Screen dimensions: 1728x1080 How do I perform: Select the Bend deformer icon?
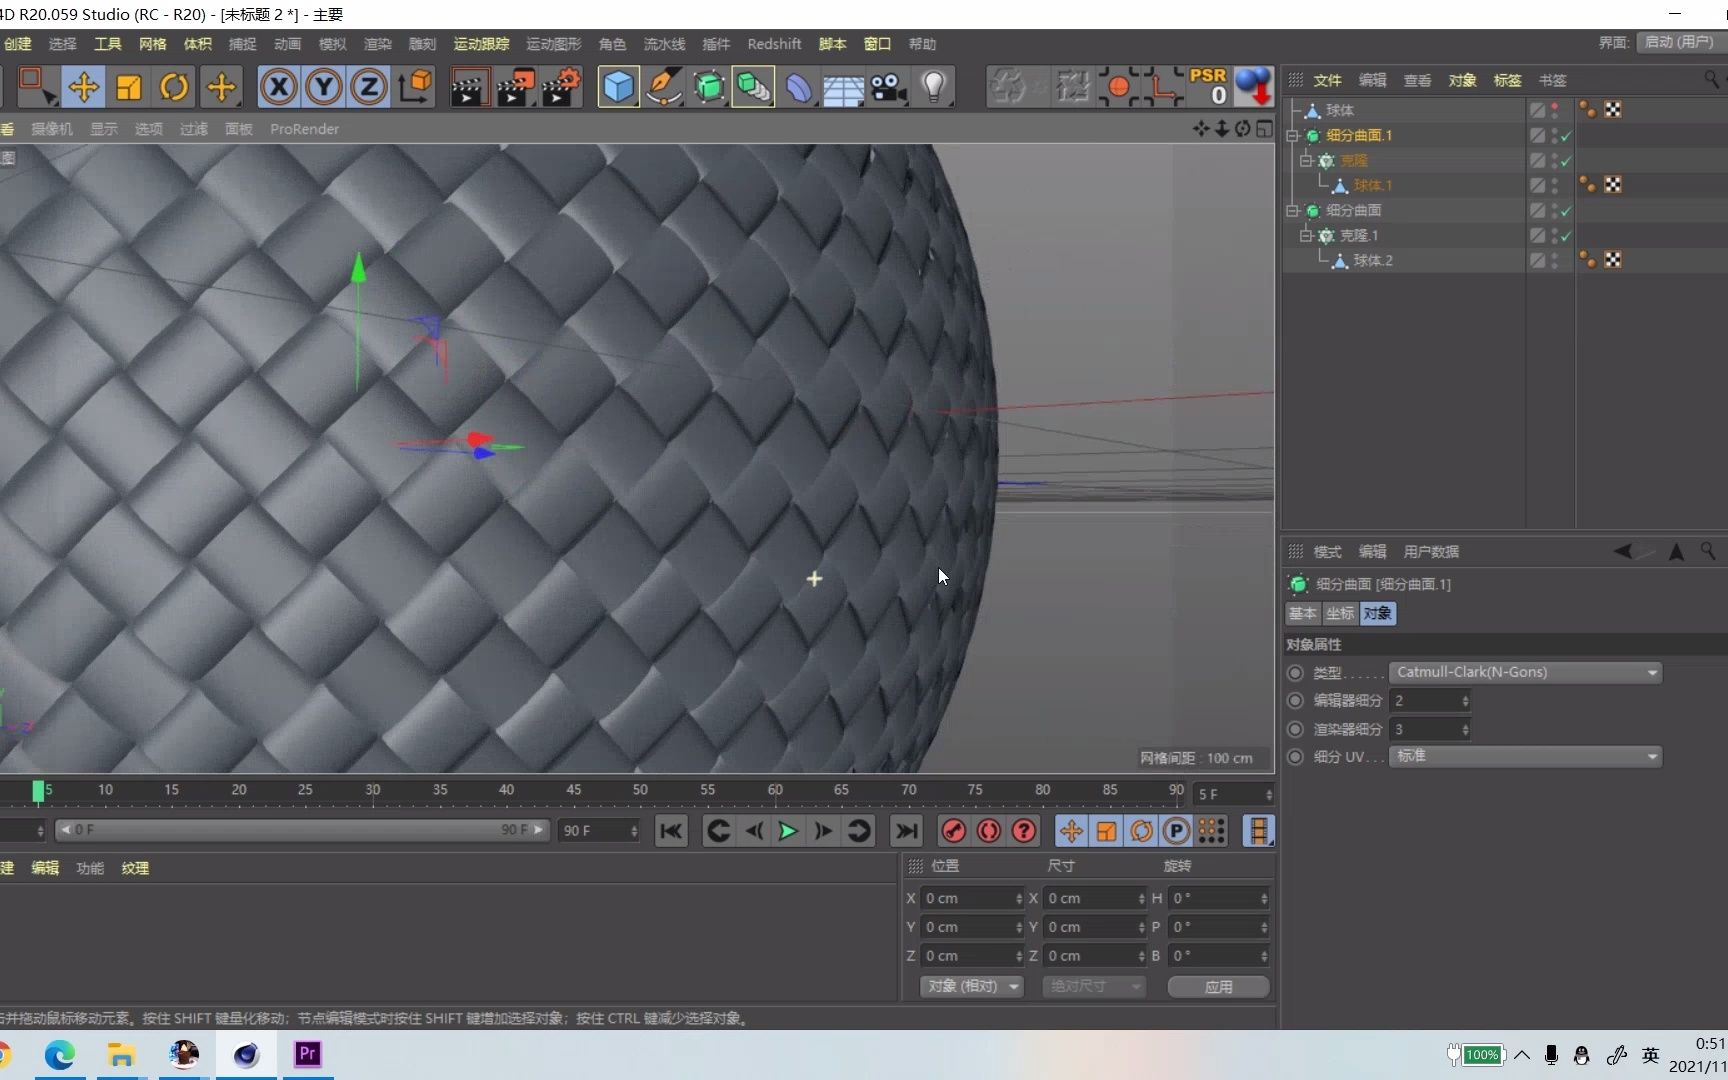click(x=799, y=87)
